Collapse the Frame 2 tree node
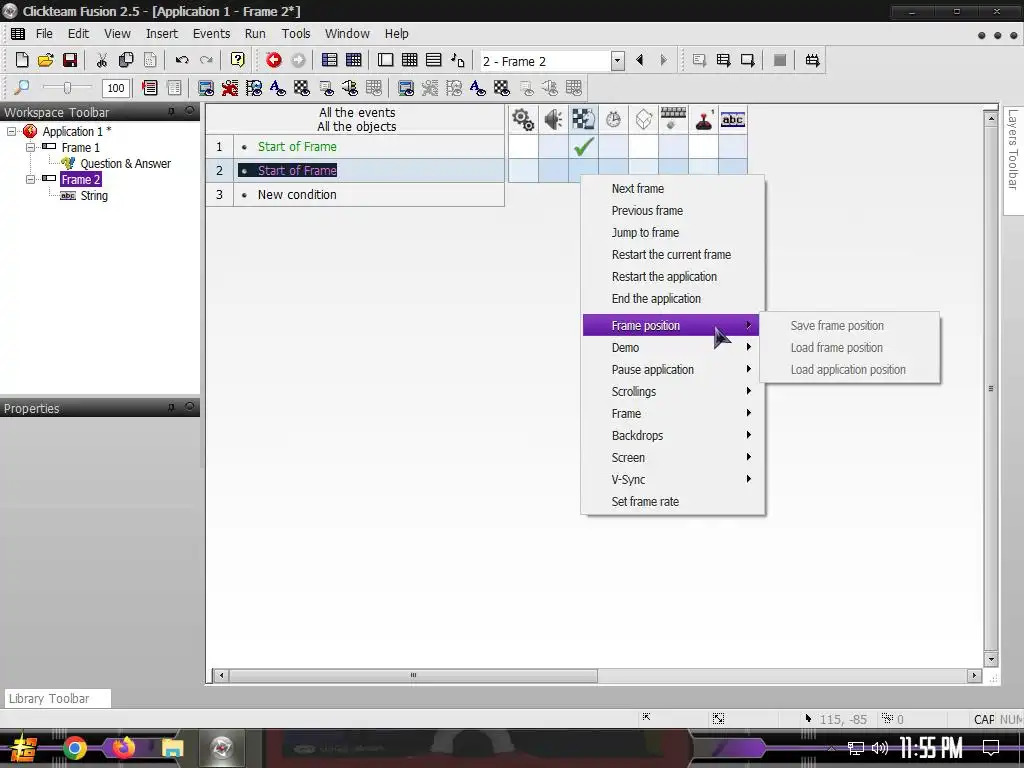Image resolution: width=1024 pixels, height=768 pixels. (30, 179)
